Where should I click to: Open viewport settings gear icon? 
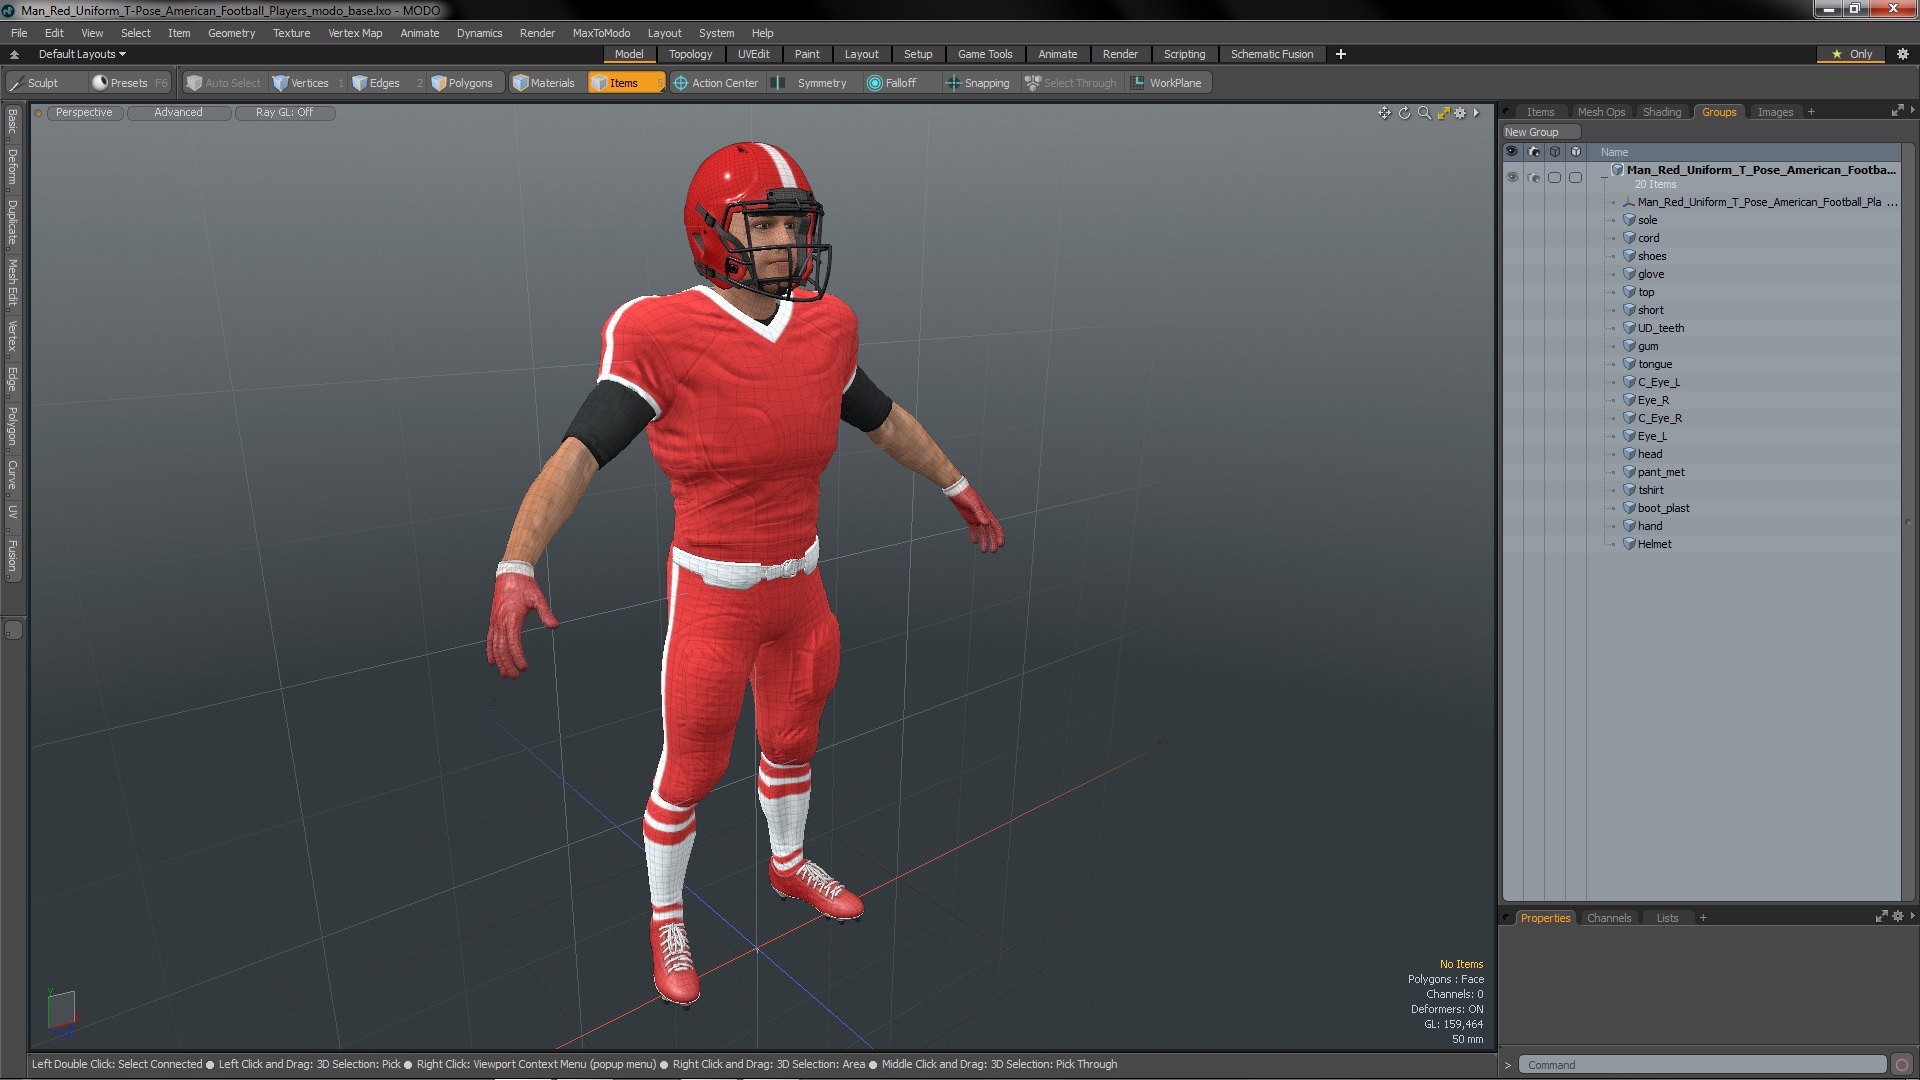tap(1460, 113)
